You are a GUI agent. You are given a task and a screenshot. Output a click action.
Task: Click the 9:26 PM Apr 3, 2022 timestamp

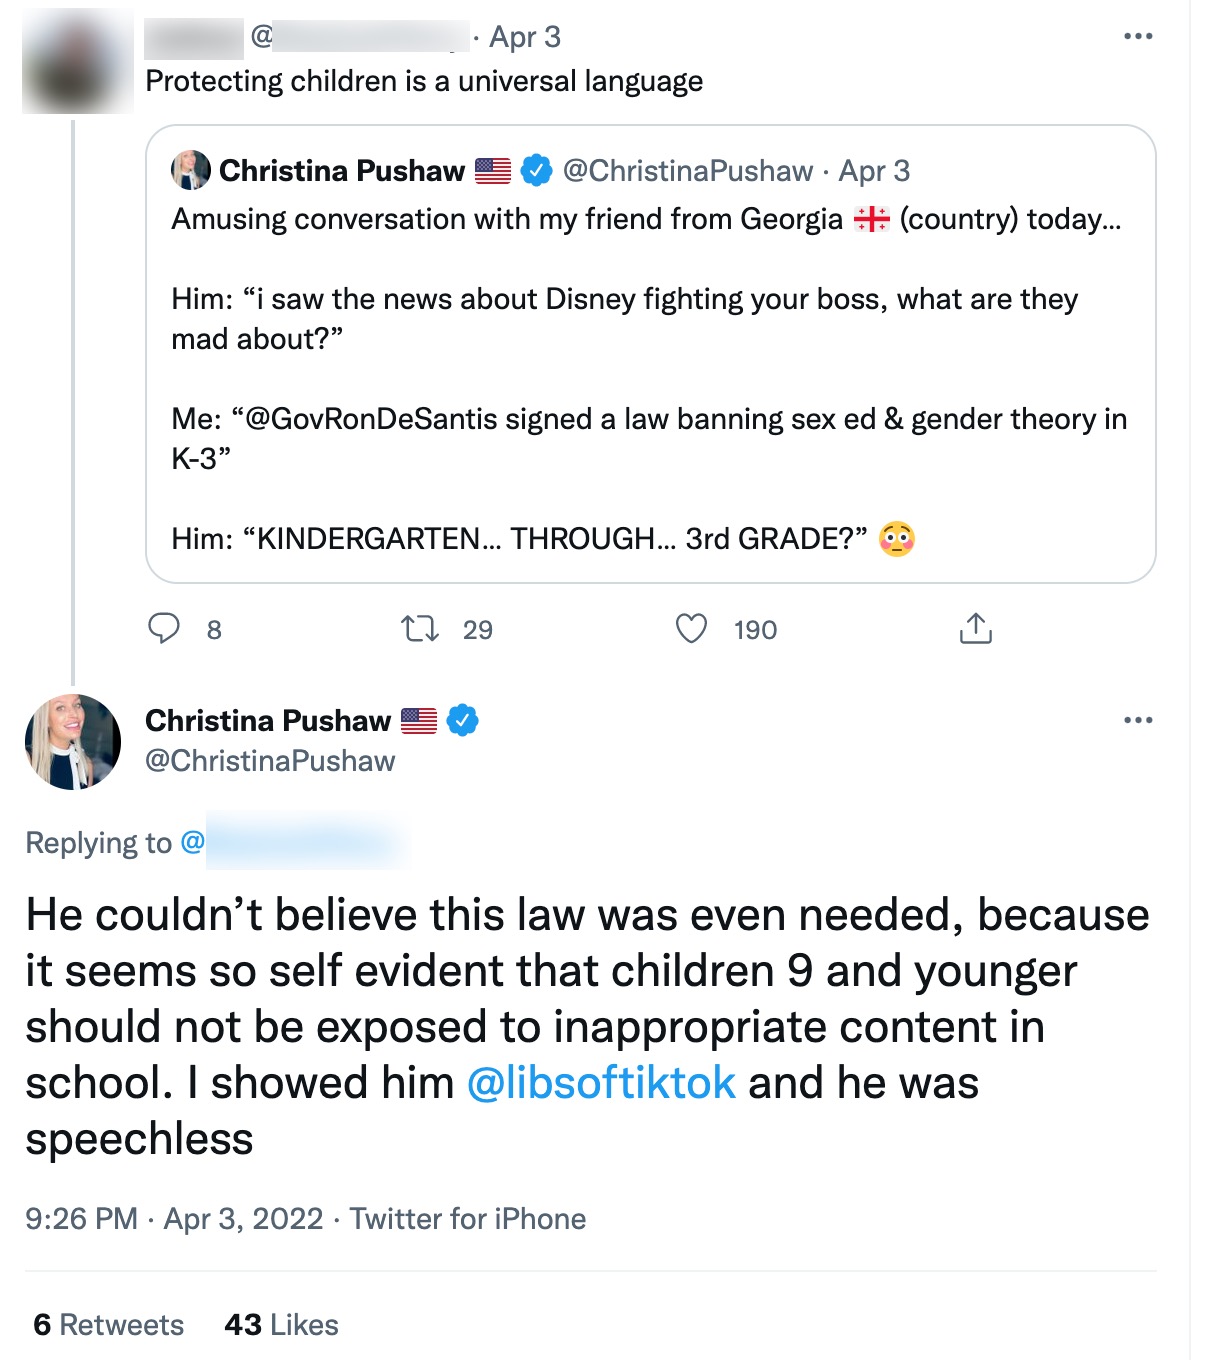(174, 1219)
